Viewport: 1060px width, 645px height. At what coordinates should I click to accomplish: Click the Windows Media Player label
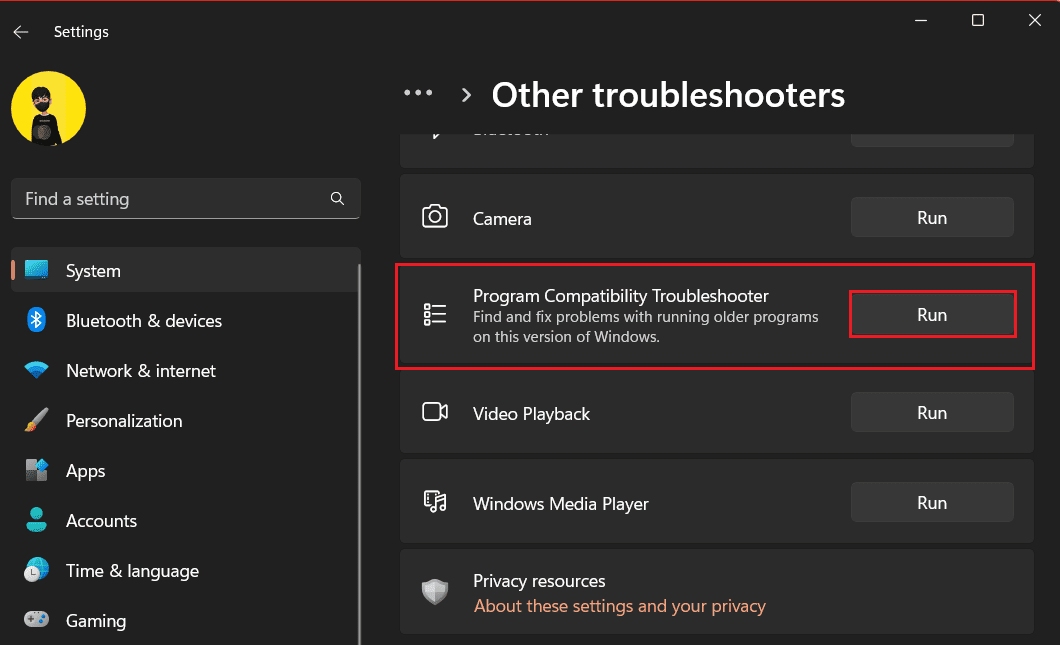point(560,504)
